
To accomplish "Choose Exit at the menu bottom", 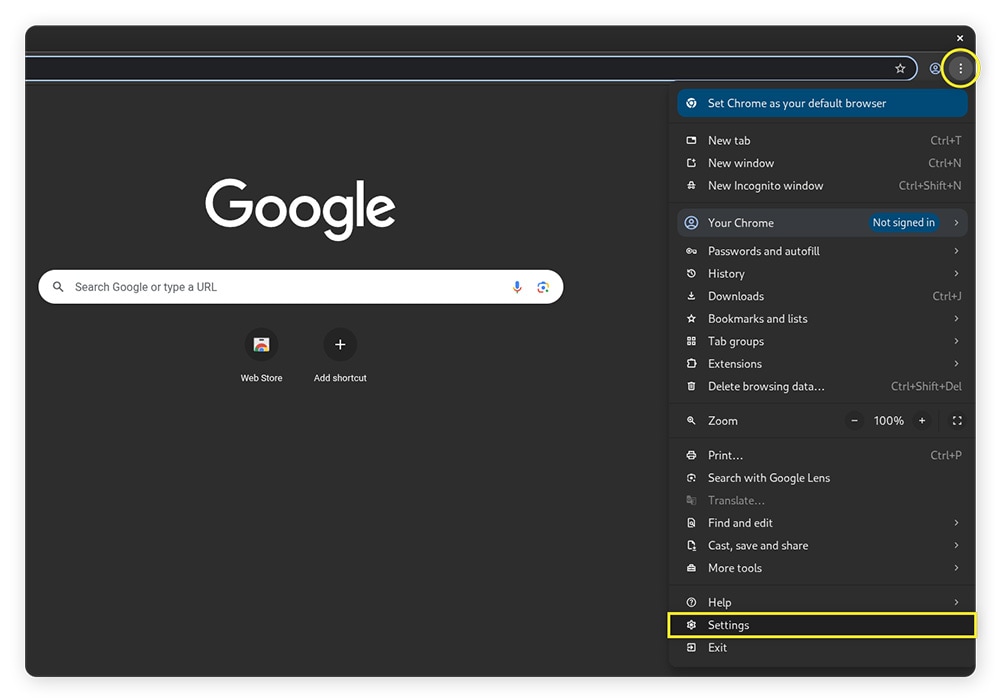I will coord(822,648).
